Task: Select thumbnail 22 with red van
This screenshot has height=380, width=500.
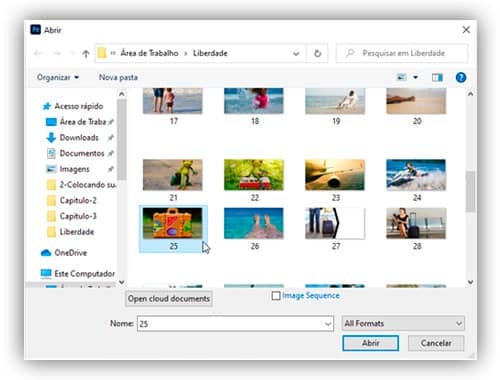Action: coord(254,175)
